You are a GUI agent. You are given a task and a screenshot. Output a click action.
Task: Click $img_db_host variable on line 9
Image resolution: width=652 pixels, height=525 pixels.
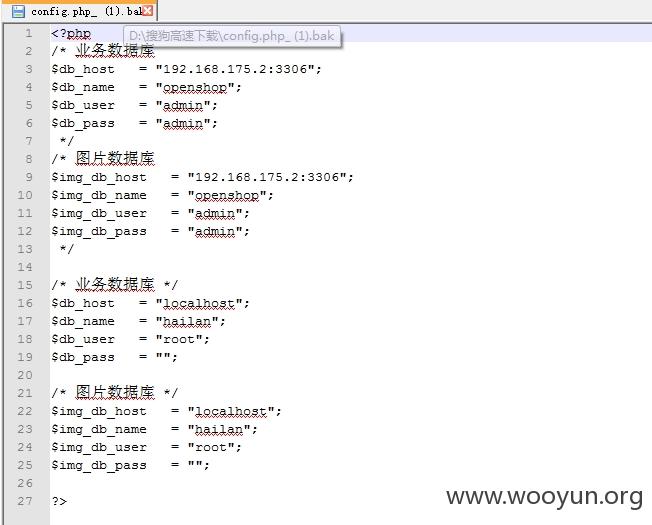[x=99, y=177]
